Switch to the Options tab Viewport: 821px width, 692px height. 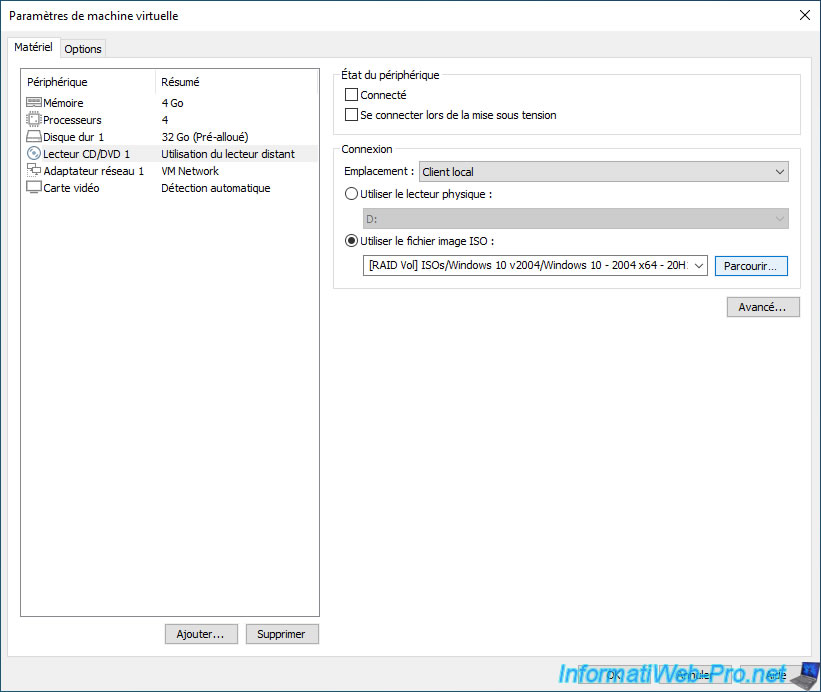click(83, 49)
